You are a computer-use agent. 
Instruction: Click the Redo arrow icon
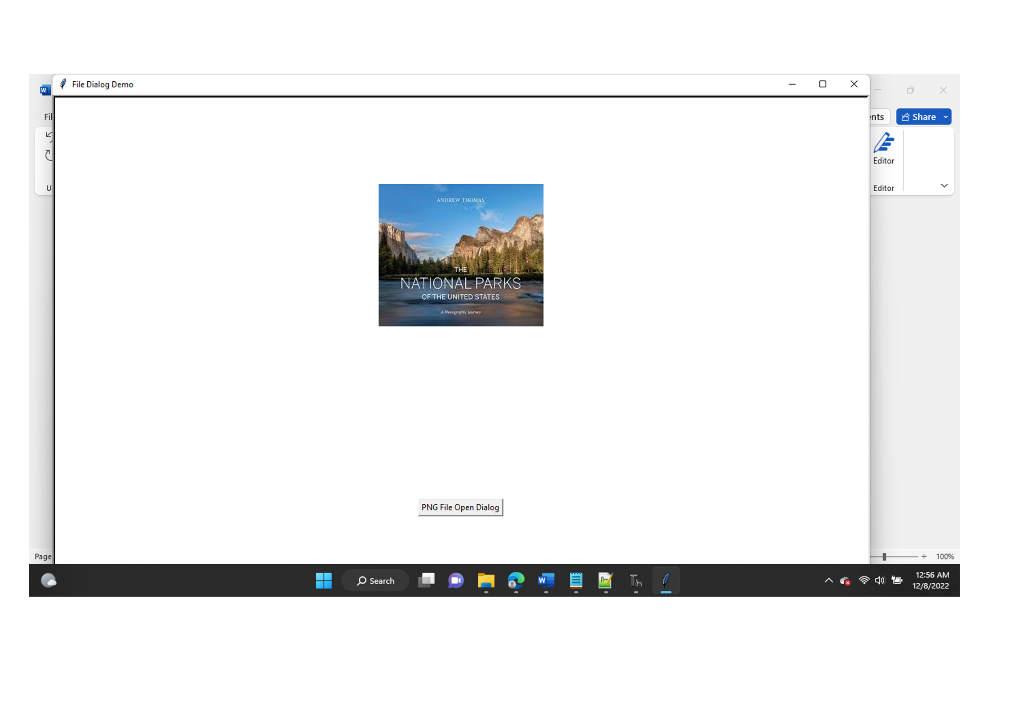[x=49, y=155]
